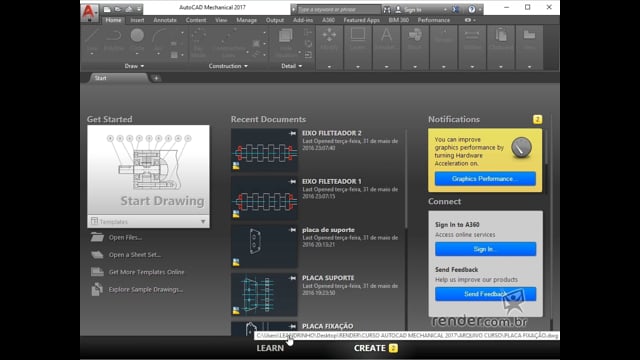Pin the EIXO FILETEADOR 1 document
Viewport: 640px width, 360px height.
(292, 181)
